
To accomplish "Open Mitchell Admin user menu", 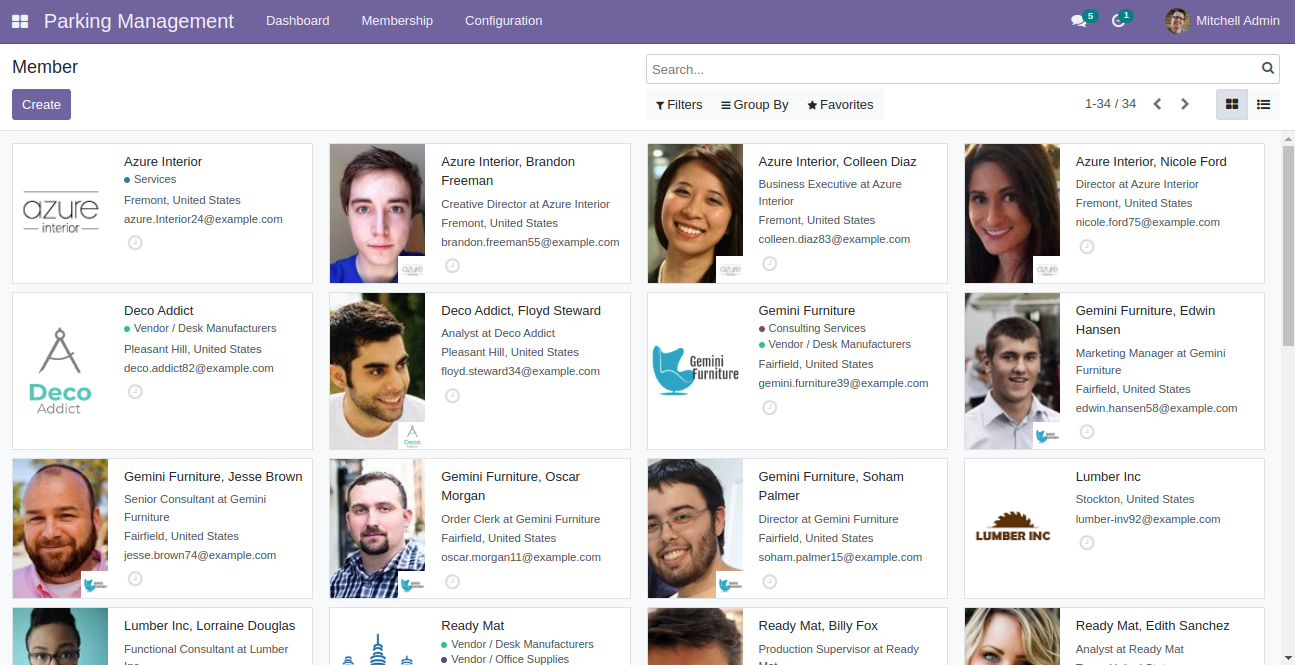I will click(1223, 21).
